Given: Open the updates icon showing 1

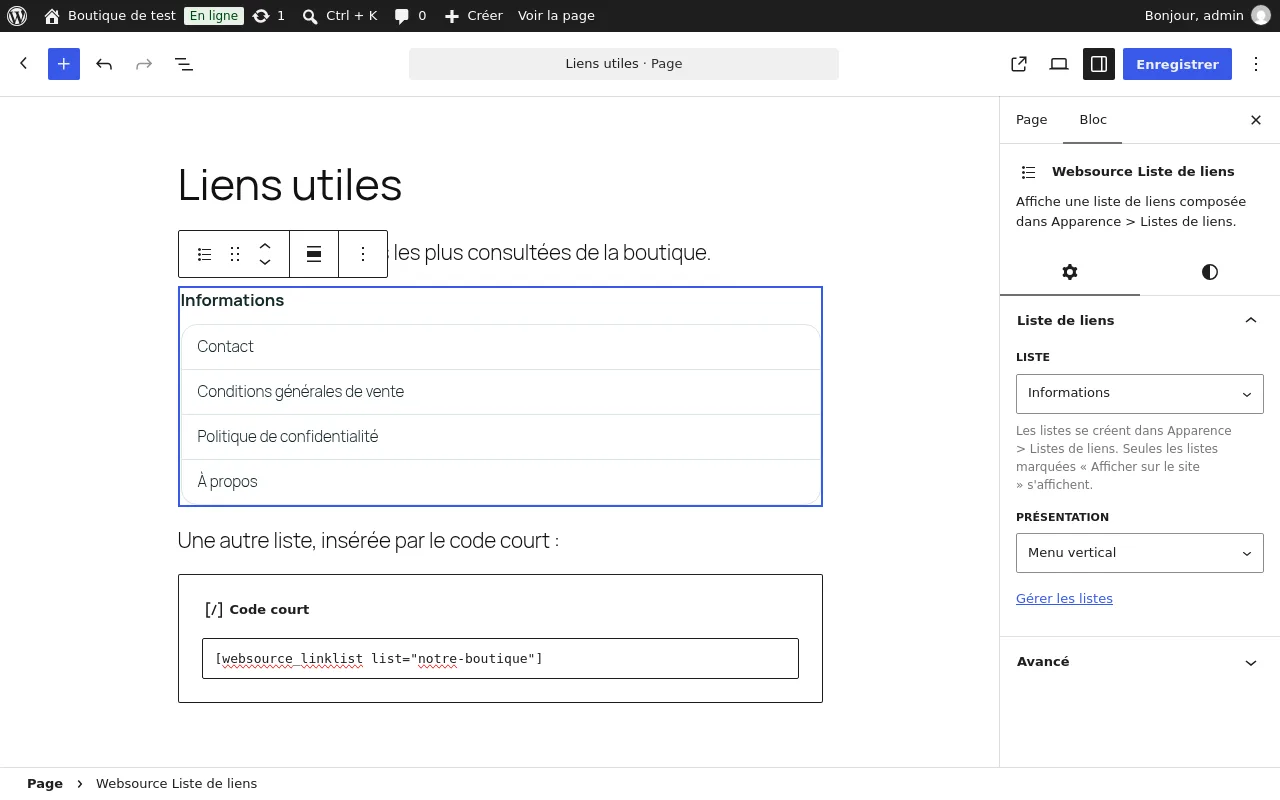Looking at the screenshot, I should tap(269, 16).
